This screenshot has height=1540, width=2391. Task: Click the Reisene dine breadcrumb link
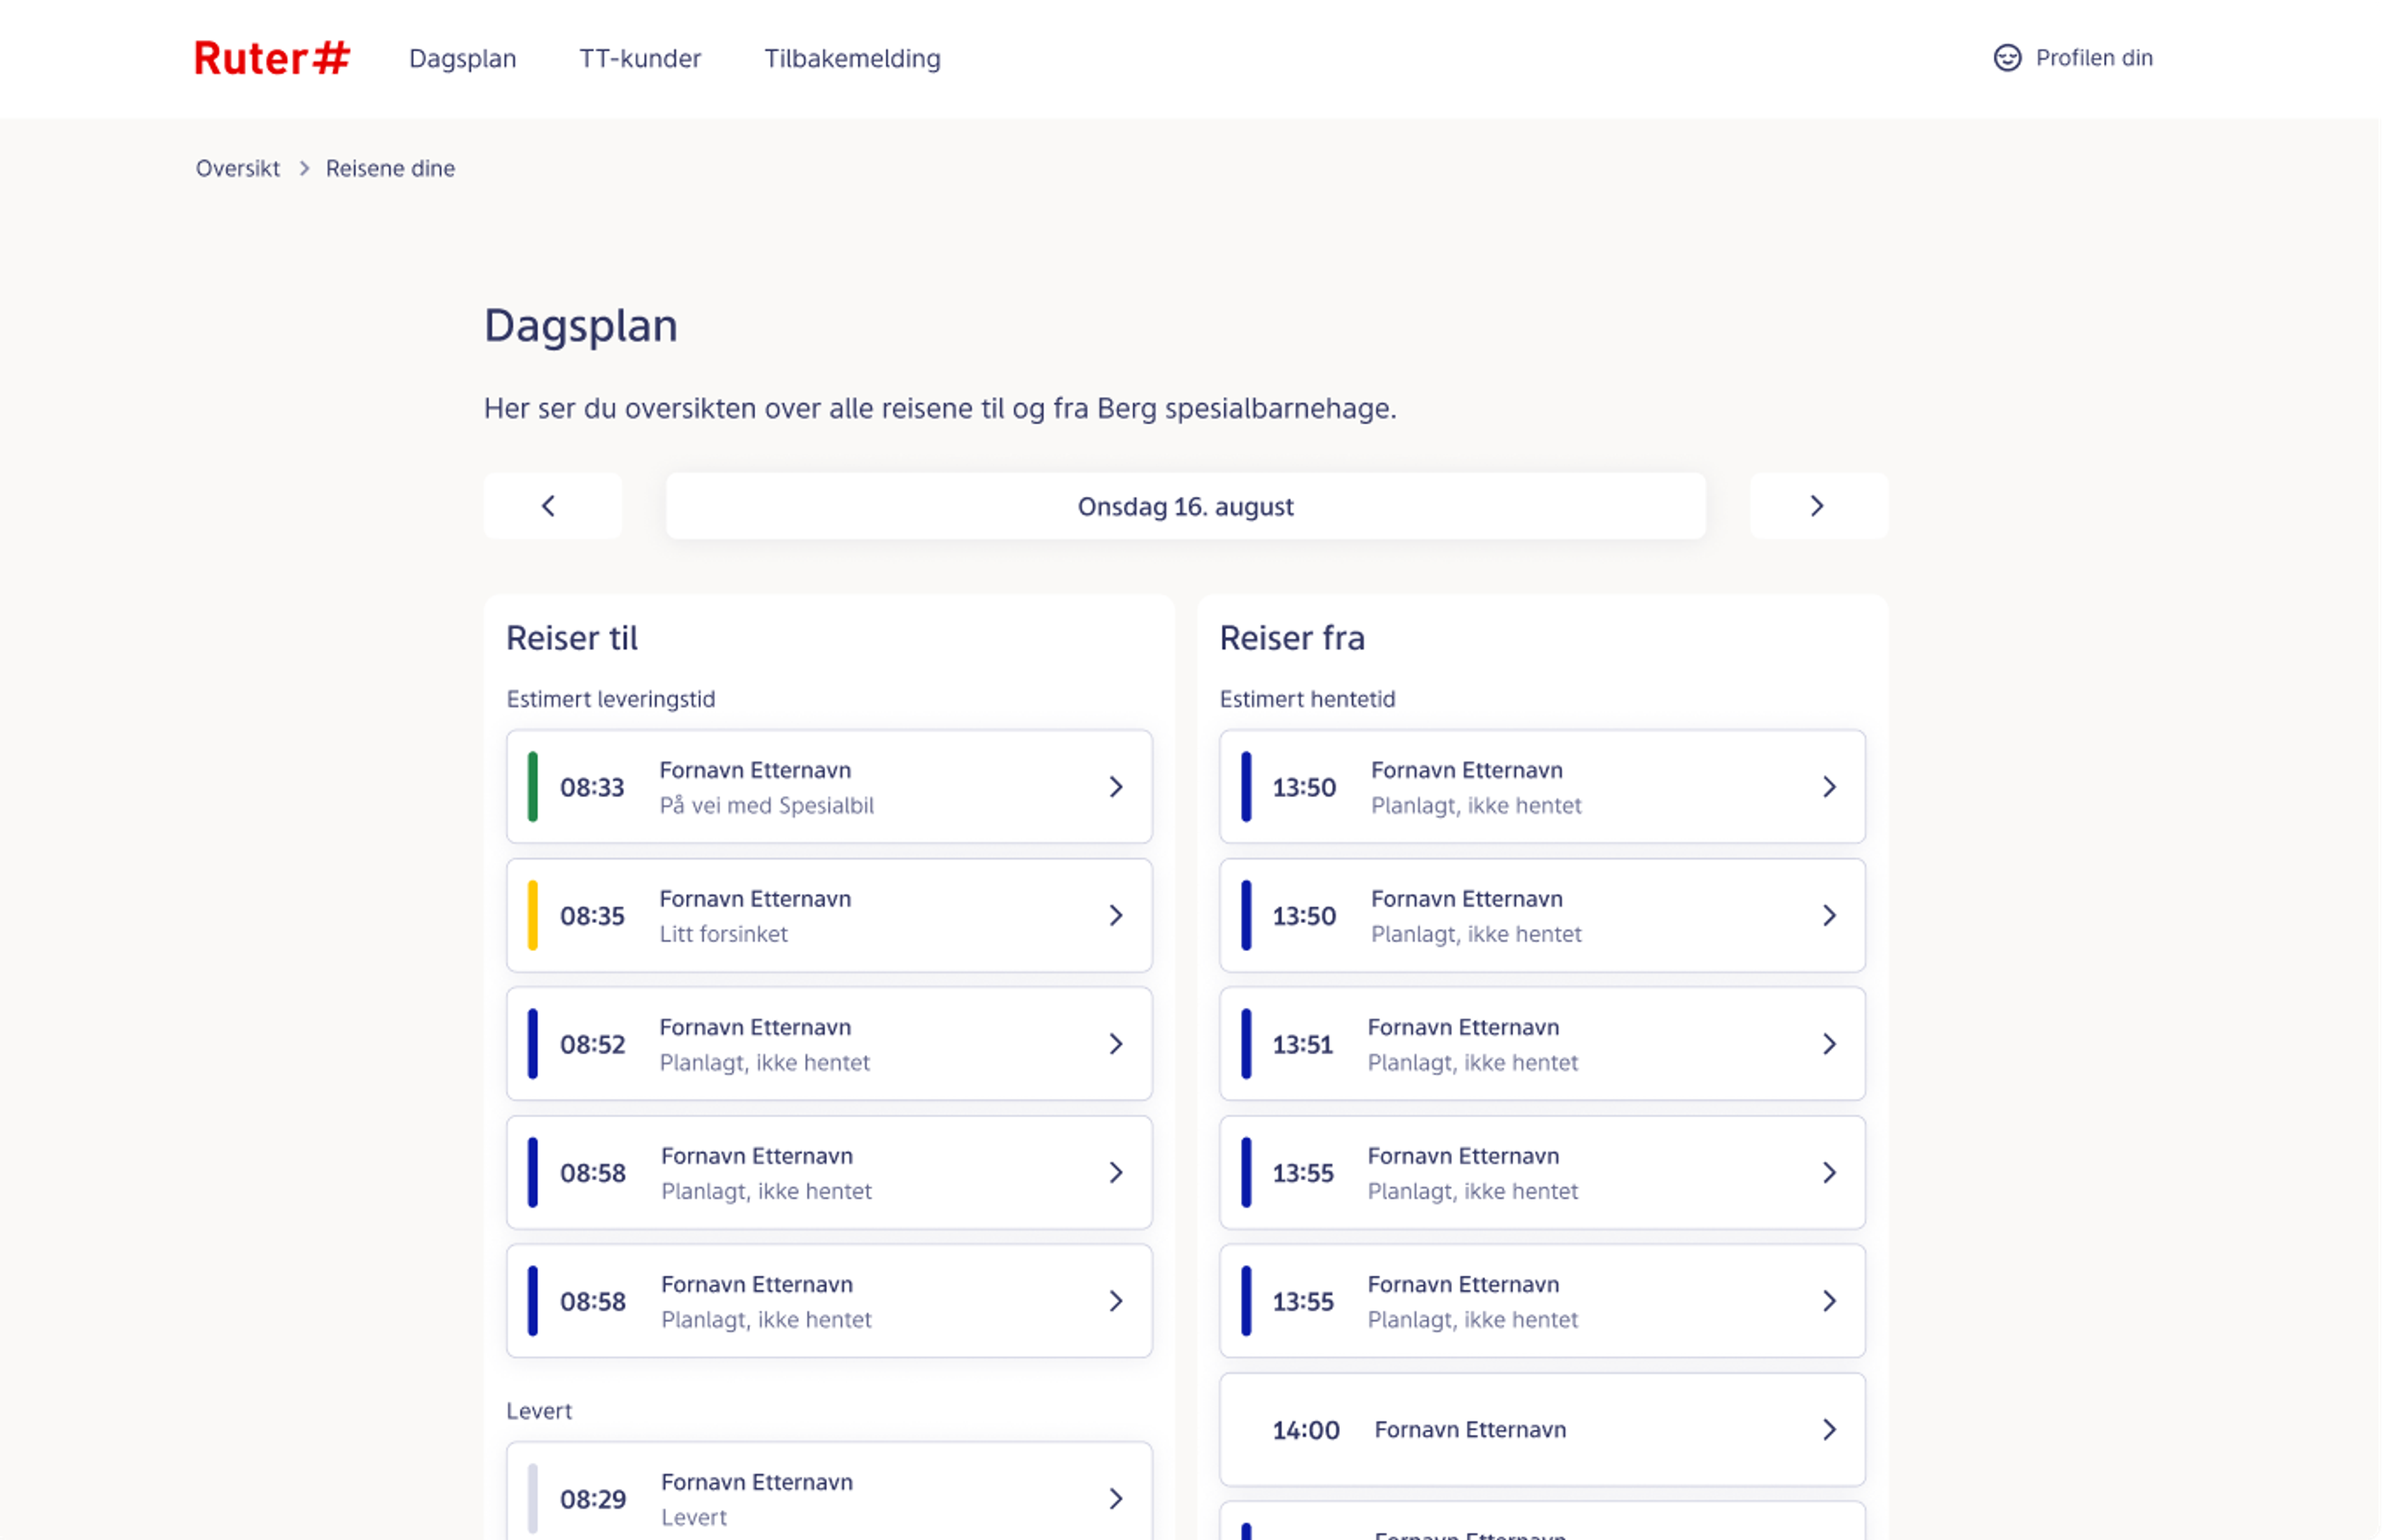coord(390,168)
